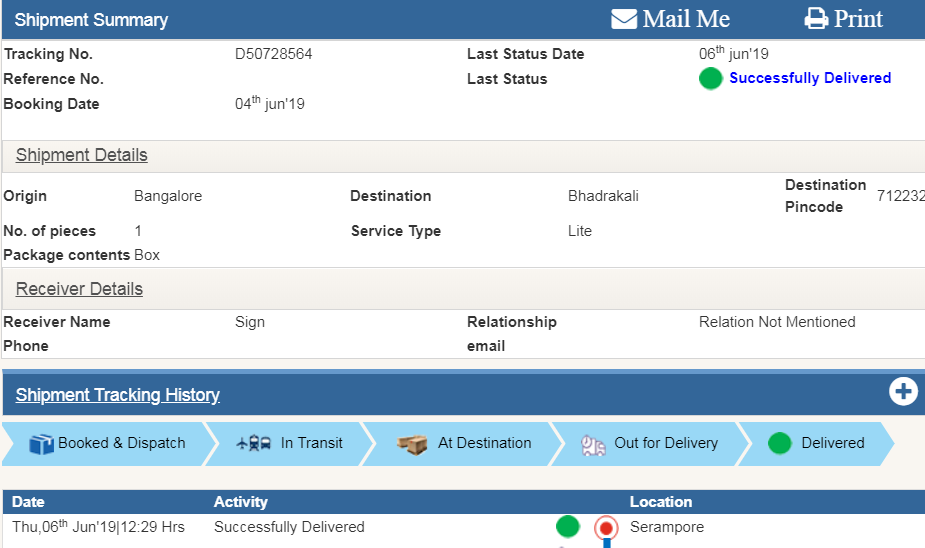This screenshot has height=548, width=925.
Task: Open the Shipment Details section header
Action: click(82, 155)
